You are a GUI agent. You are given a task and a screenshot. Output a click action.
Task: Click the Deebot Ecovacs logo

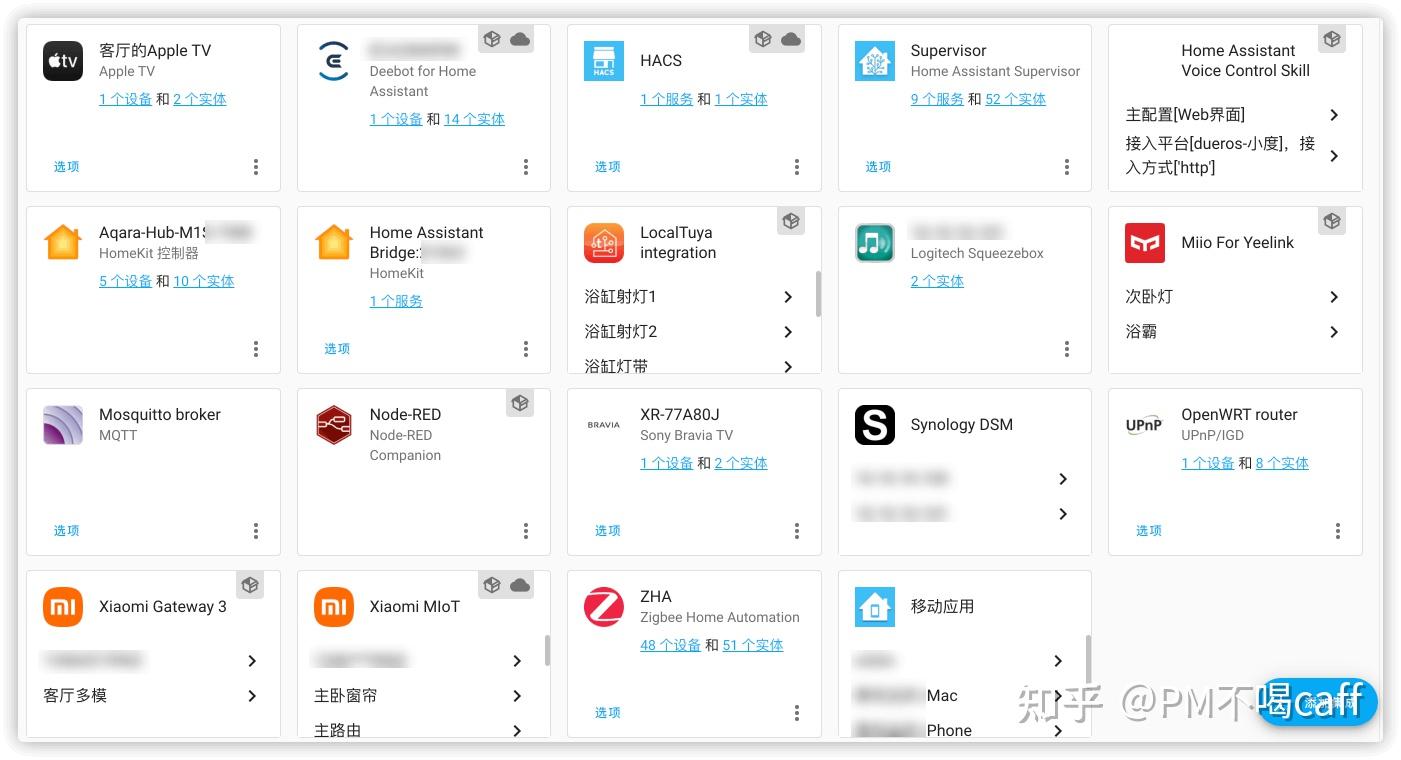click(334, 61)
